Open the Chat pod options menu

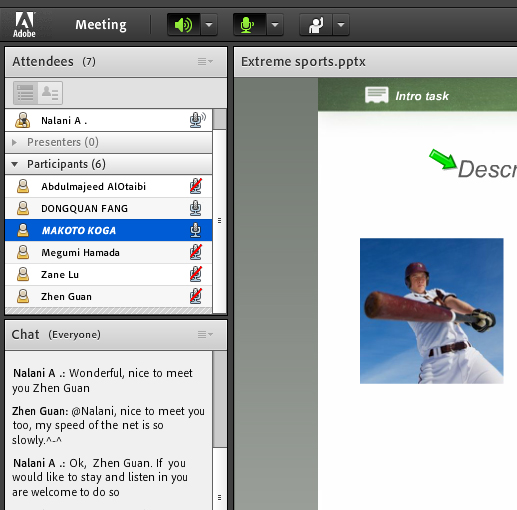coord(205,334)
